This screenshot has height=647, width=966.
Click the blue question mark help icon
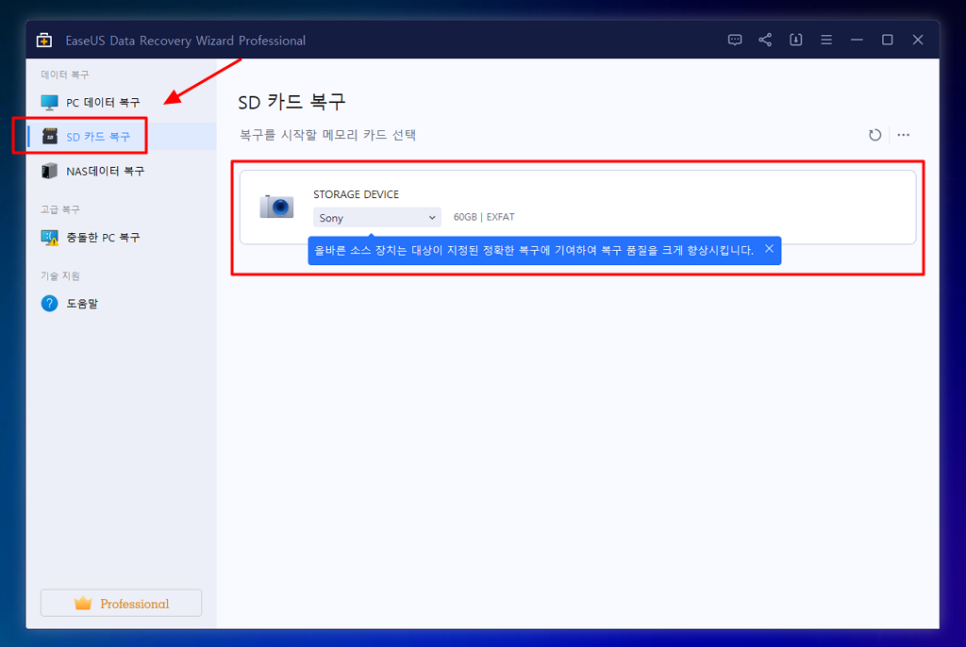point(49,303)
